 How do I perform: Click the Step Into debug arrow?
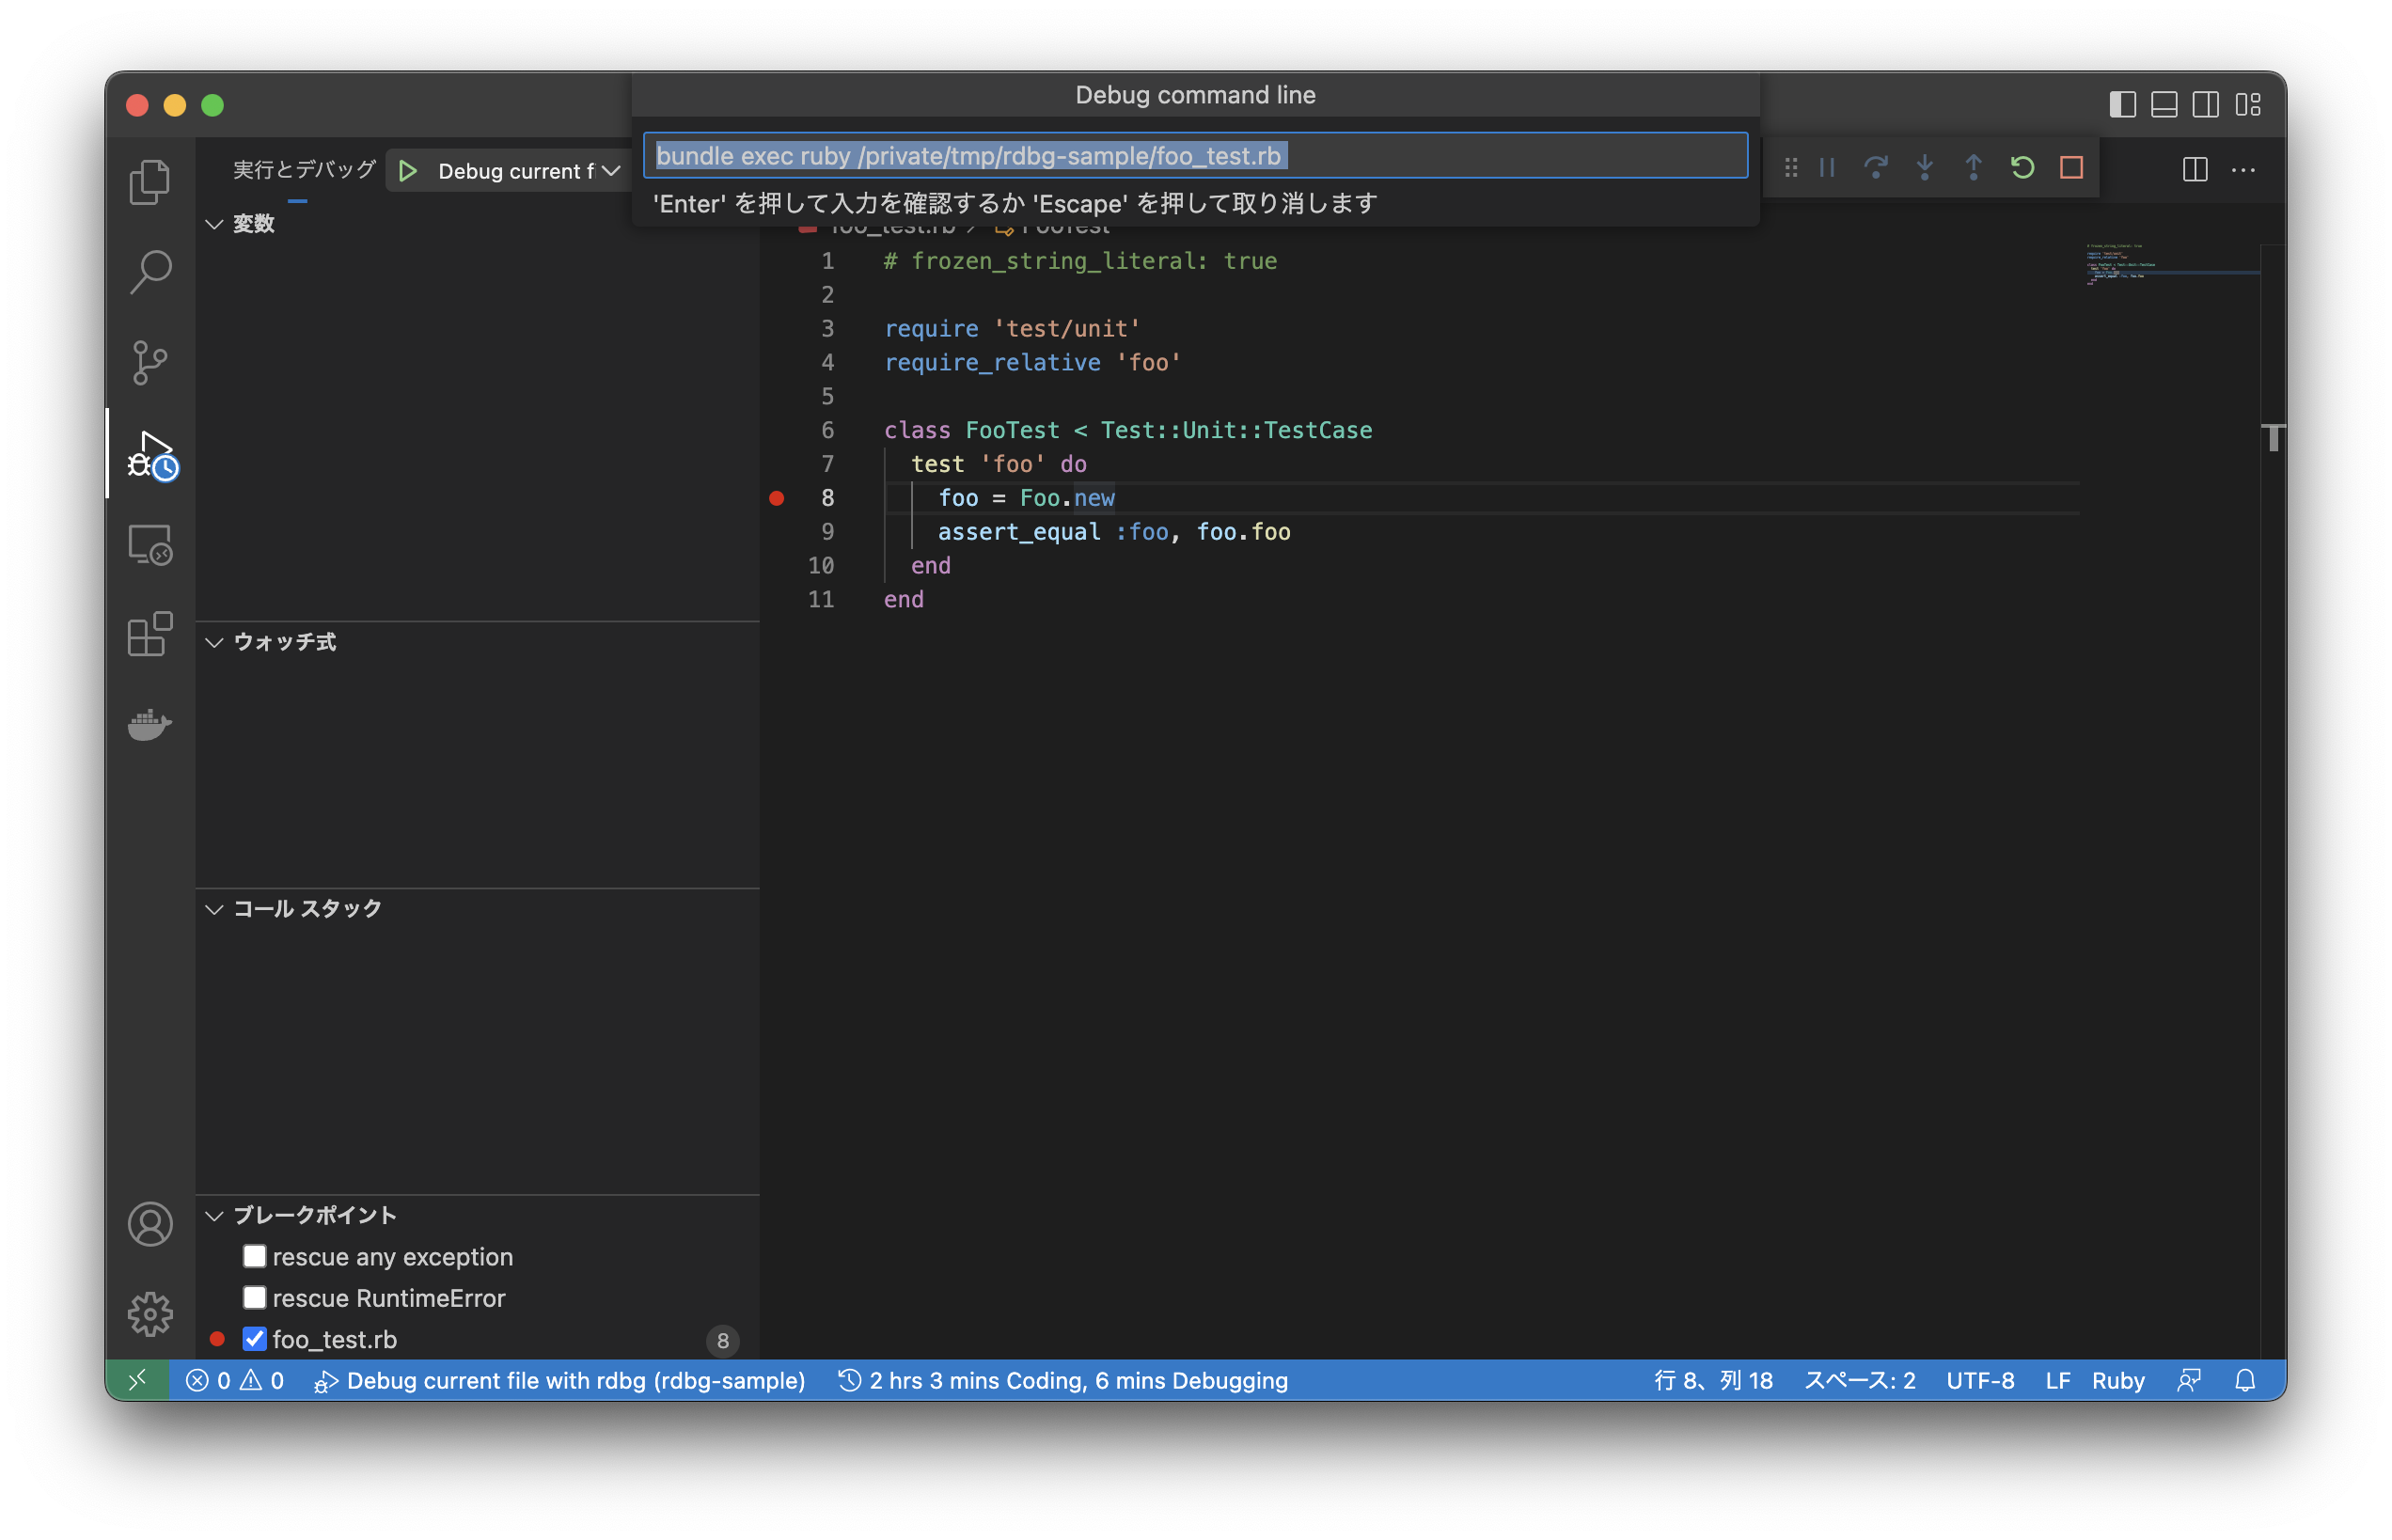click(x=1924, y=168)
